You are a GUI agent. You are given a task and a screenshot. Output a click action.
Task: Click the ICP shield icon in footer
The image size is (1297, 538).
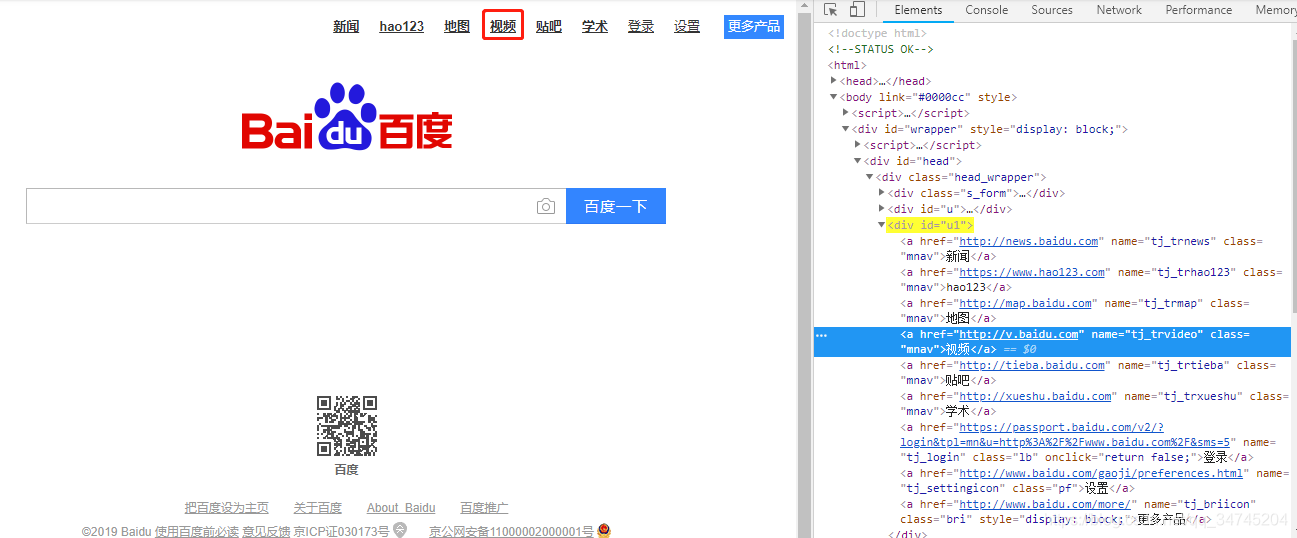400,530
